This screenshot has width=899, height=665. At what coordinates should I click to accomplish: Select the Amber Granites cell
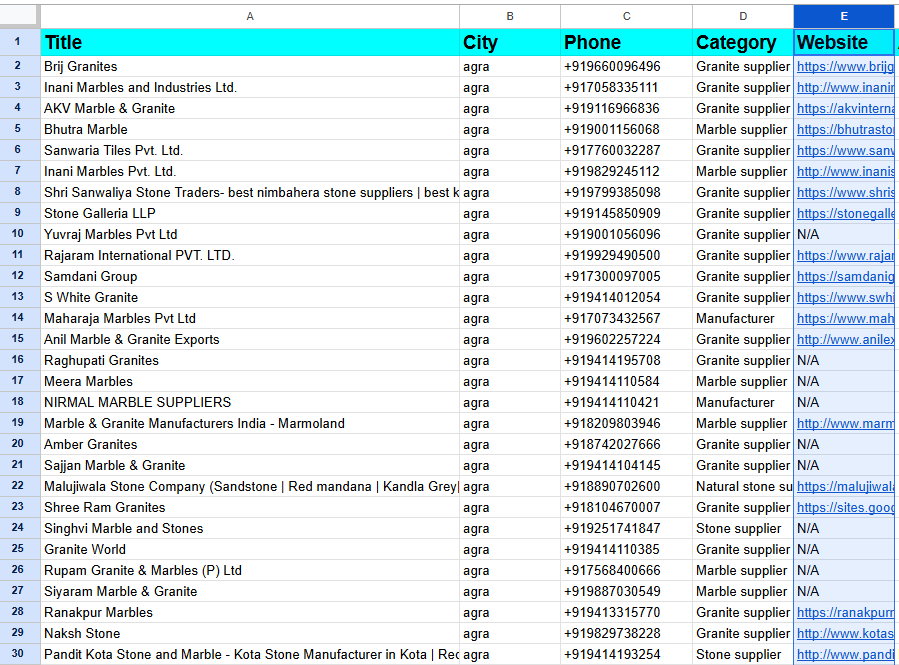pos(250,444)
